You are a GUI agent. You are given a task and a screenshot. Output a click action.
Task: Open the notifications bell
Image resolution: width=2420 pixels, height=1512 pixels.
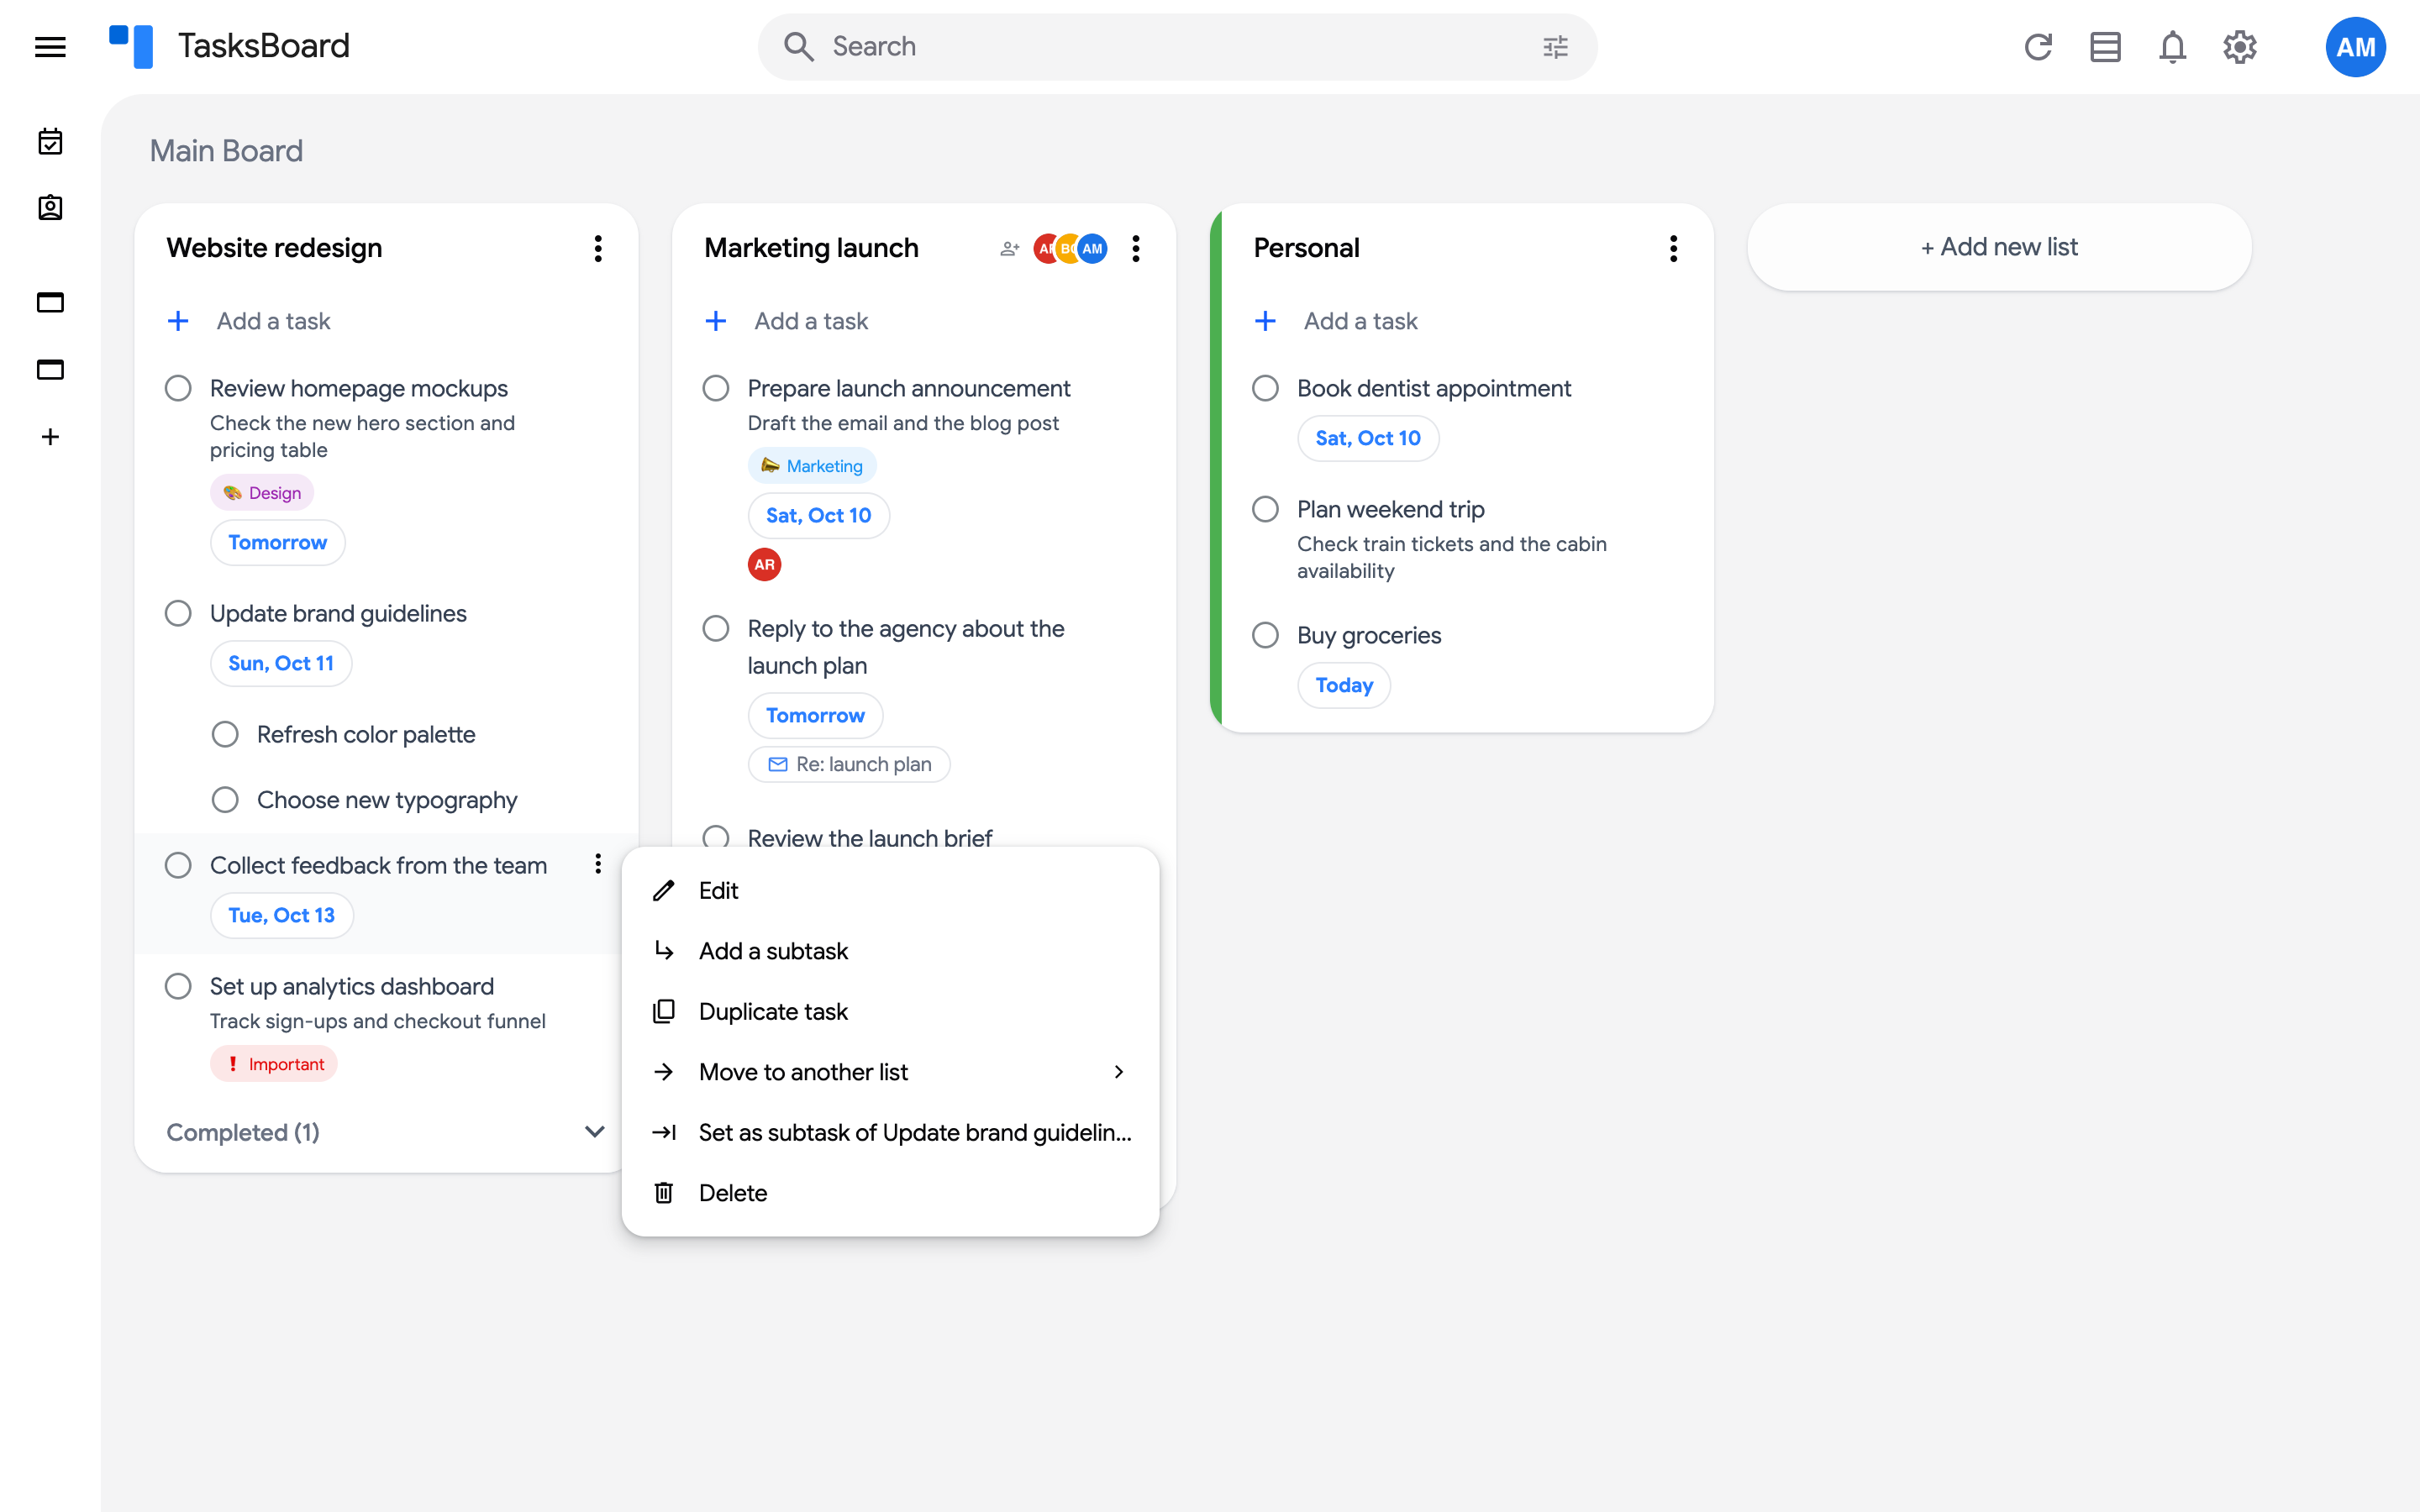(2172, 47)
